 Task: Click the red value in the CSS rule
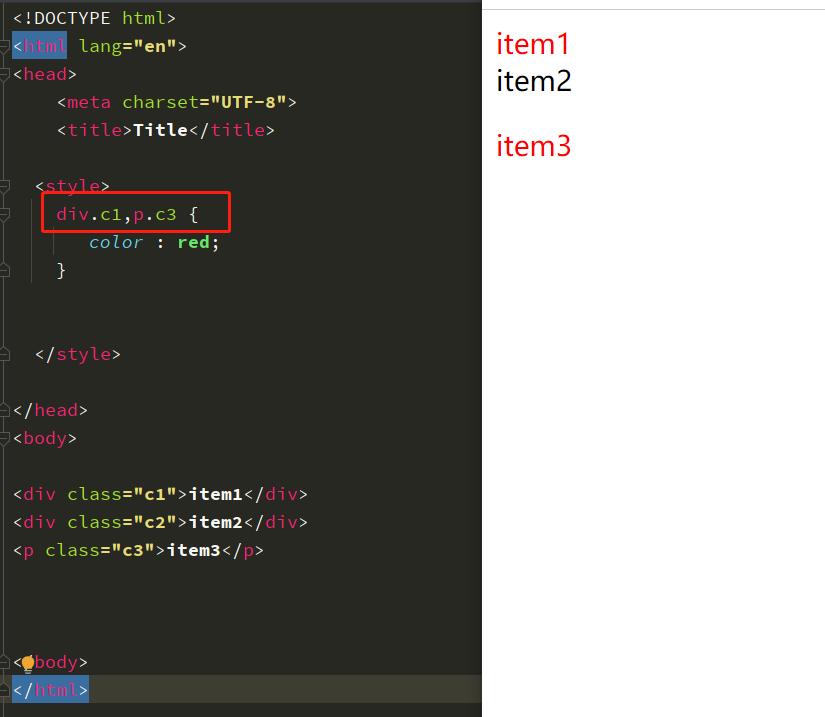point(193,242)
